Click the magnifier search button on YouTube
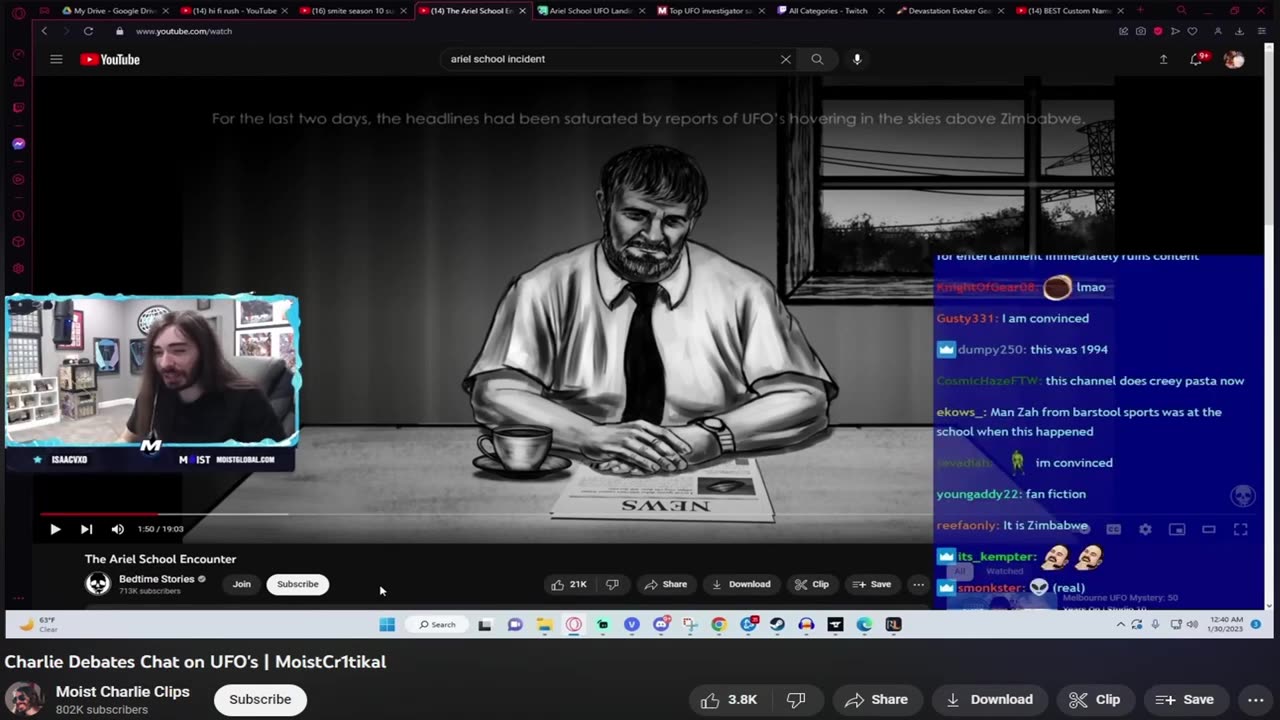1280x720 pixels. click(x=817, y=59)
